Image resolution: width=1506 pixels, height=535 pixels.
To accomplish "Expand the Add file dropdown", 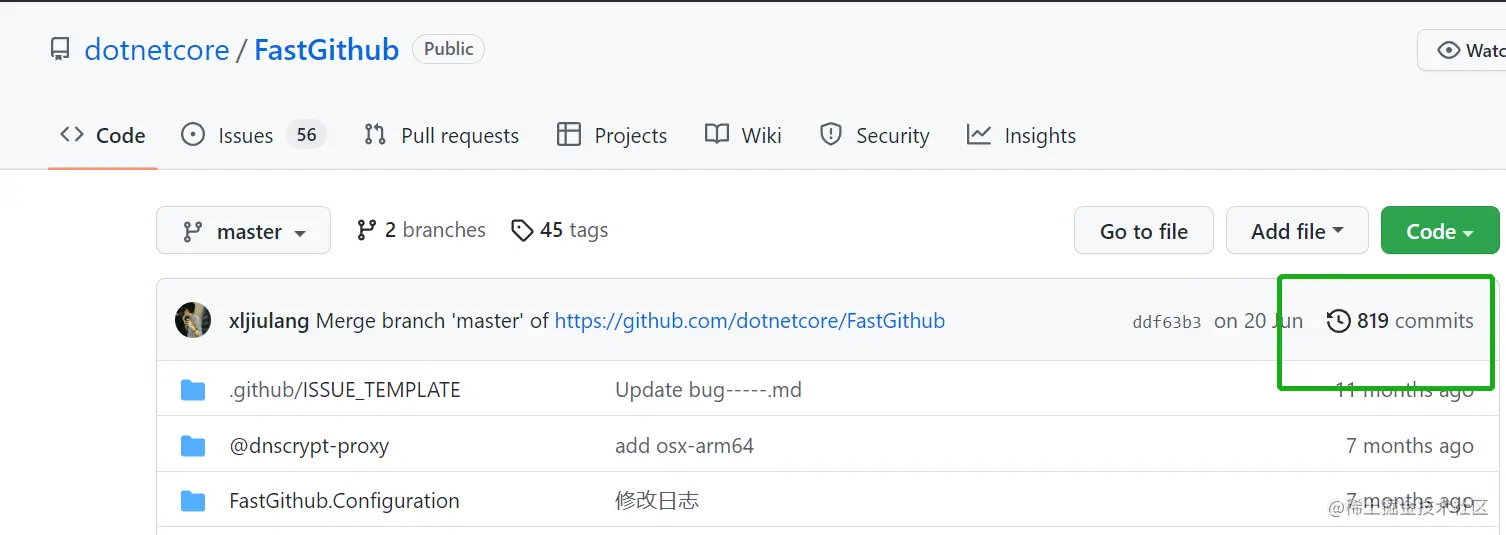I will [x=1297, y=230].
